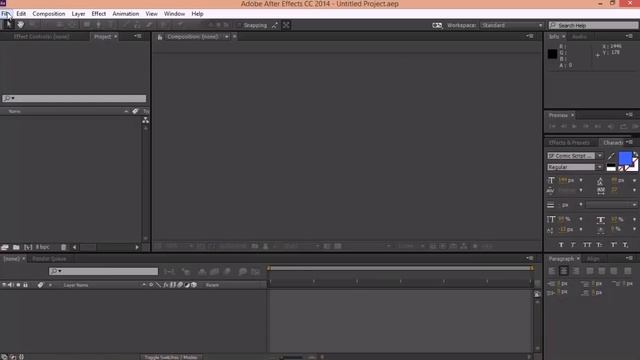
Task: Click the Layer Name column header
Action: [x=76, y=285]
